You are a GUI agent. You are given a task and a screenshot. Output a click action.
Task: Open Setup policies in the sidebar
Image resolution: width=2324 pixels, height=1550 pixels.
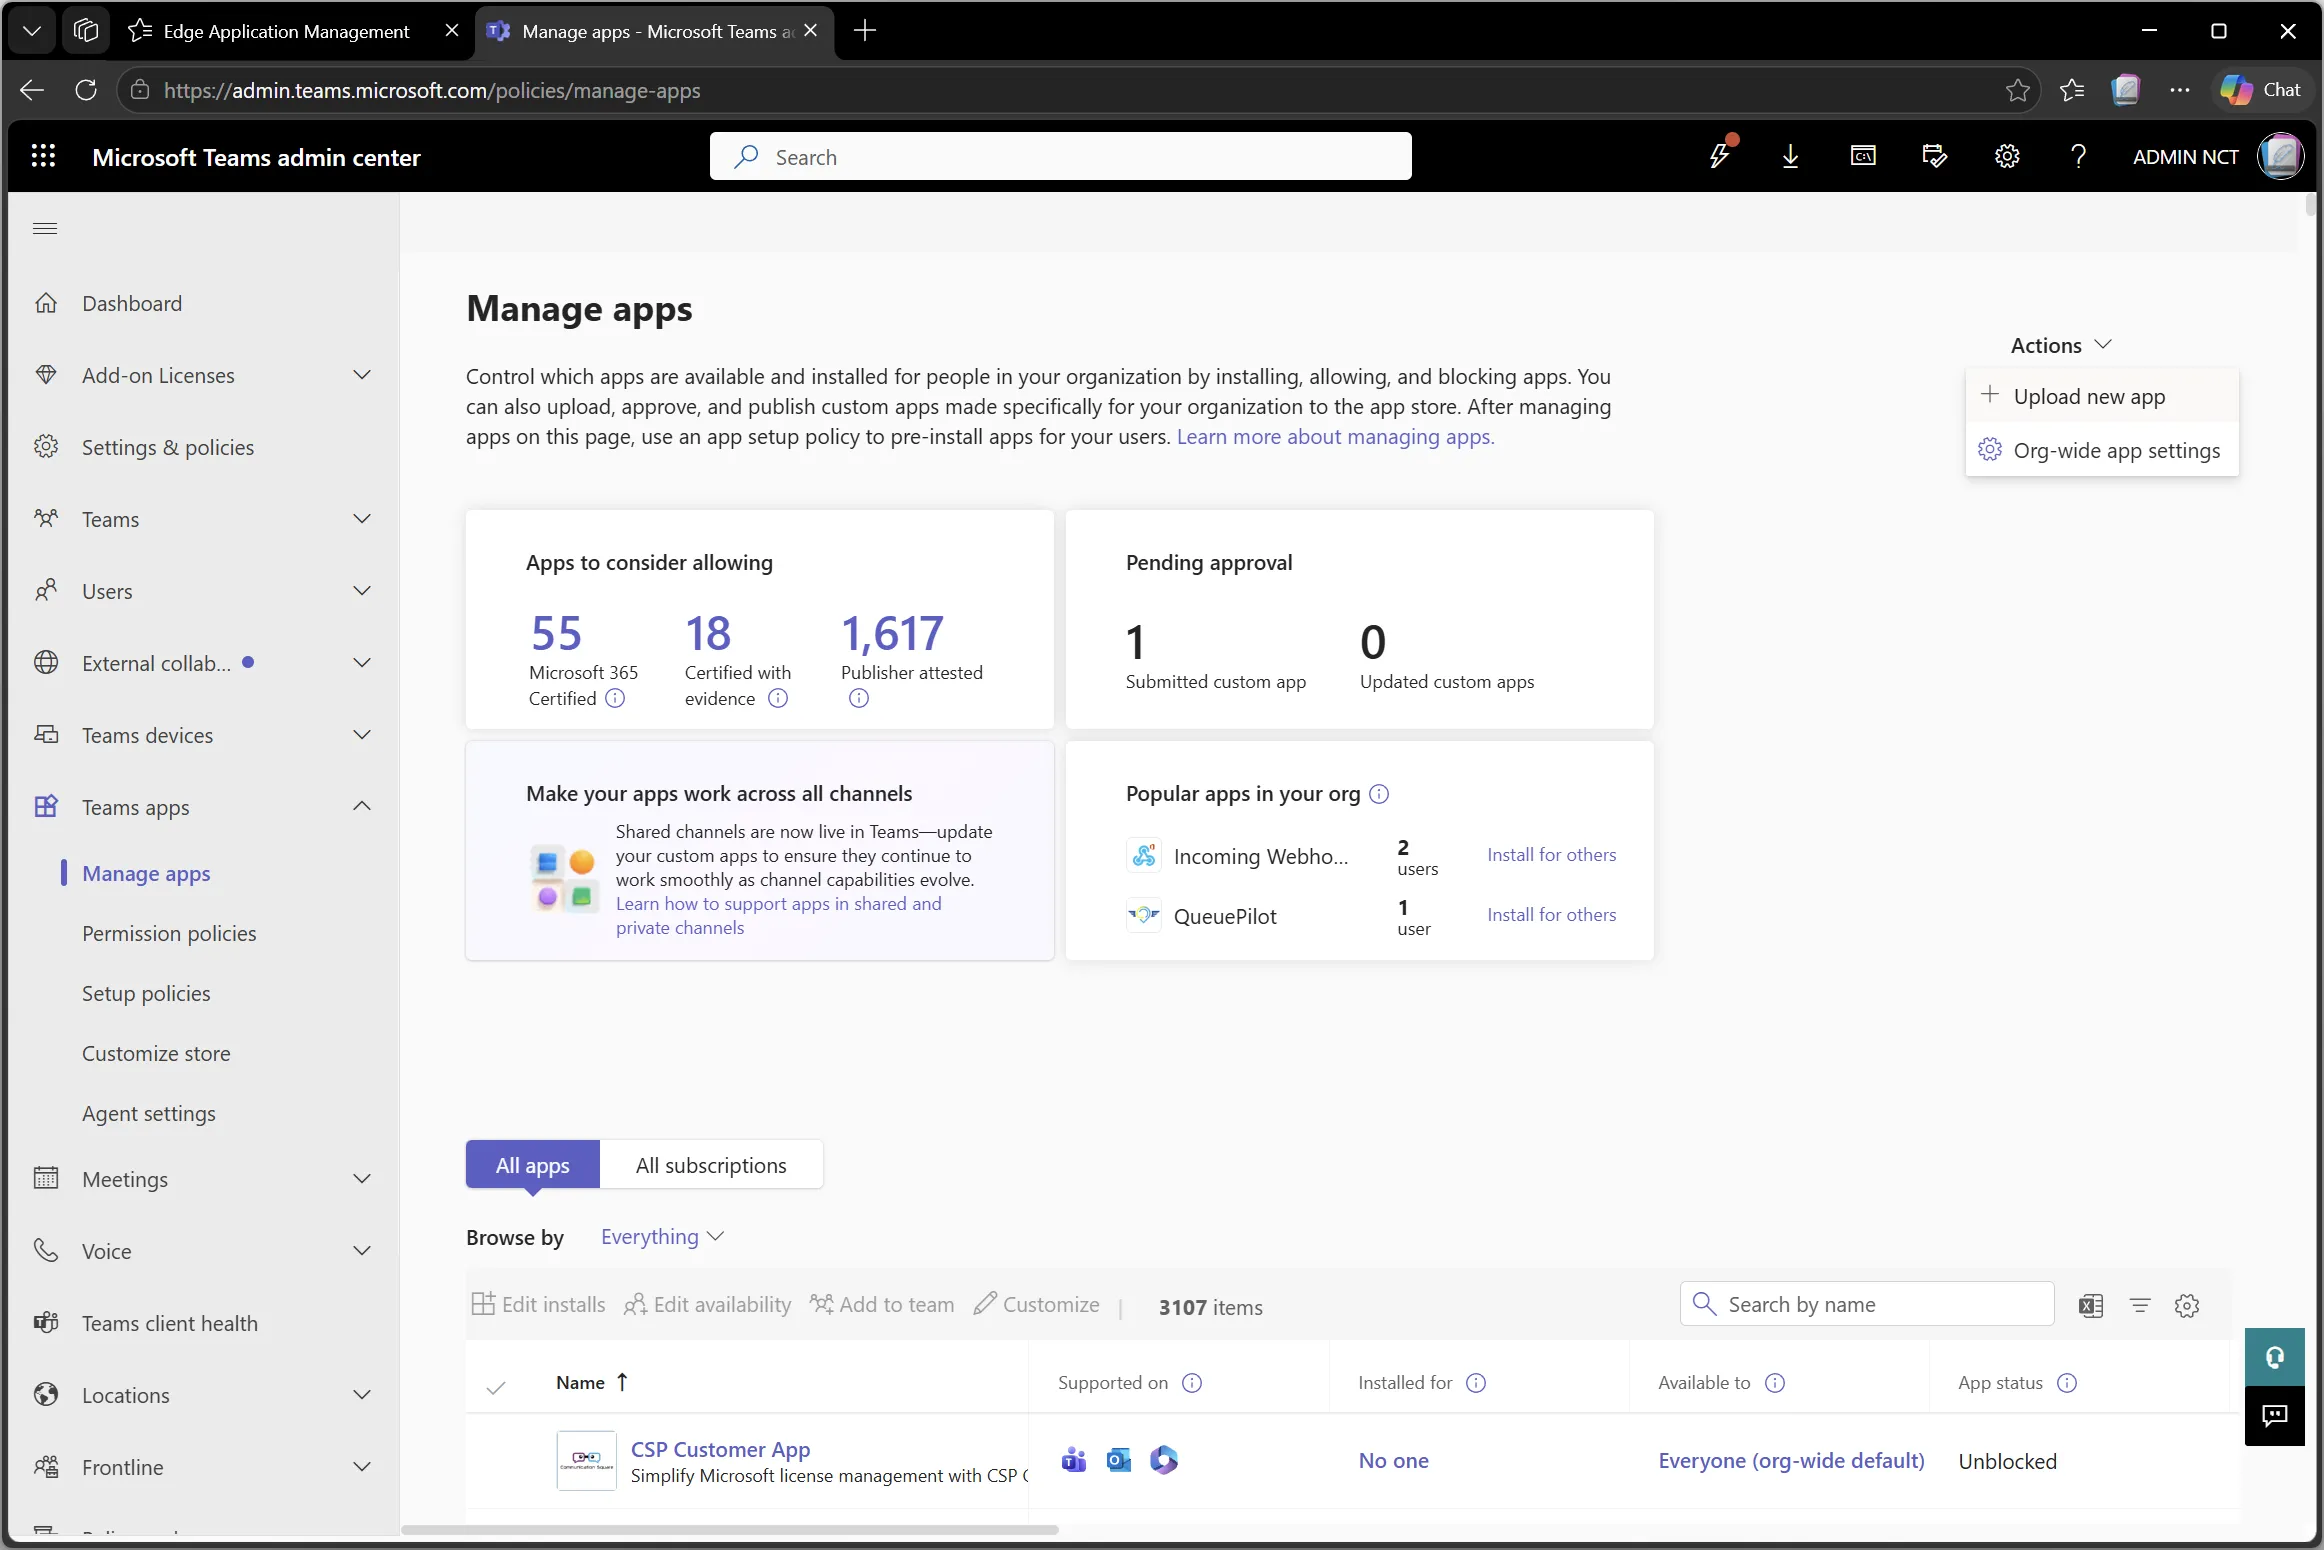tap(146, 993)
